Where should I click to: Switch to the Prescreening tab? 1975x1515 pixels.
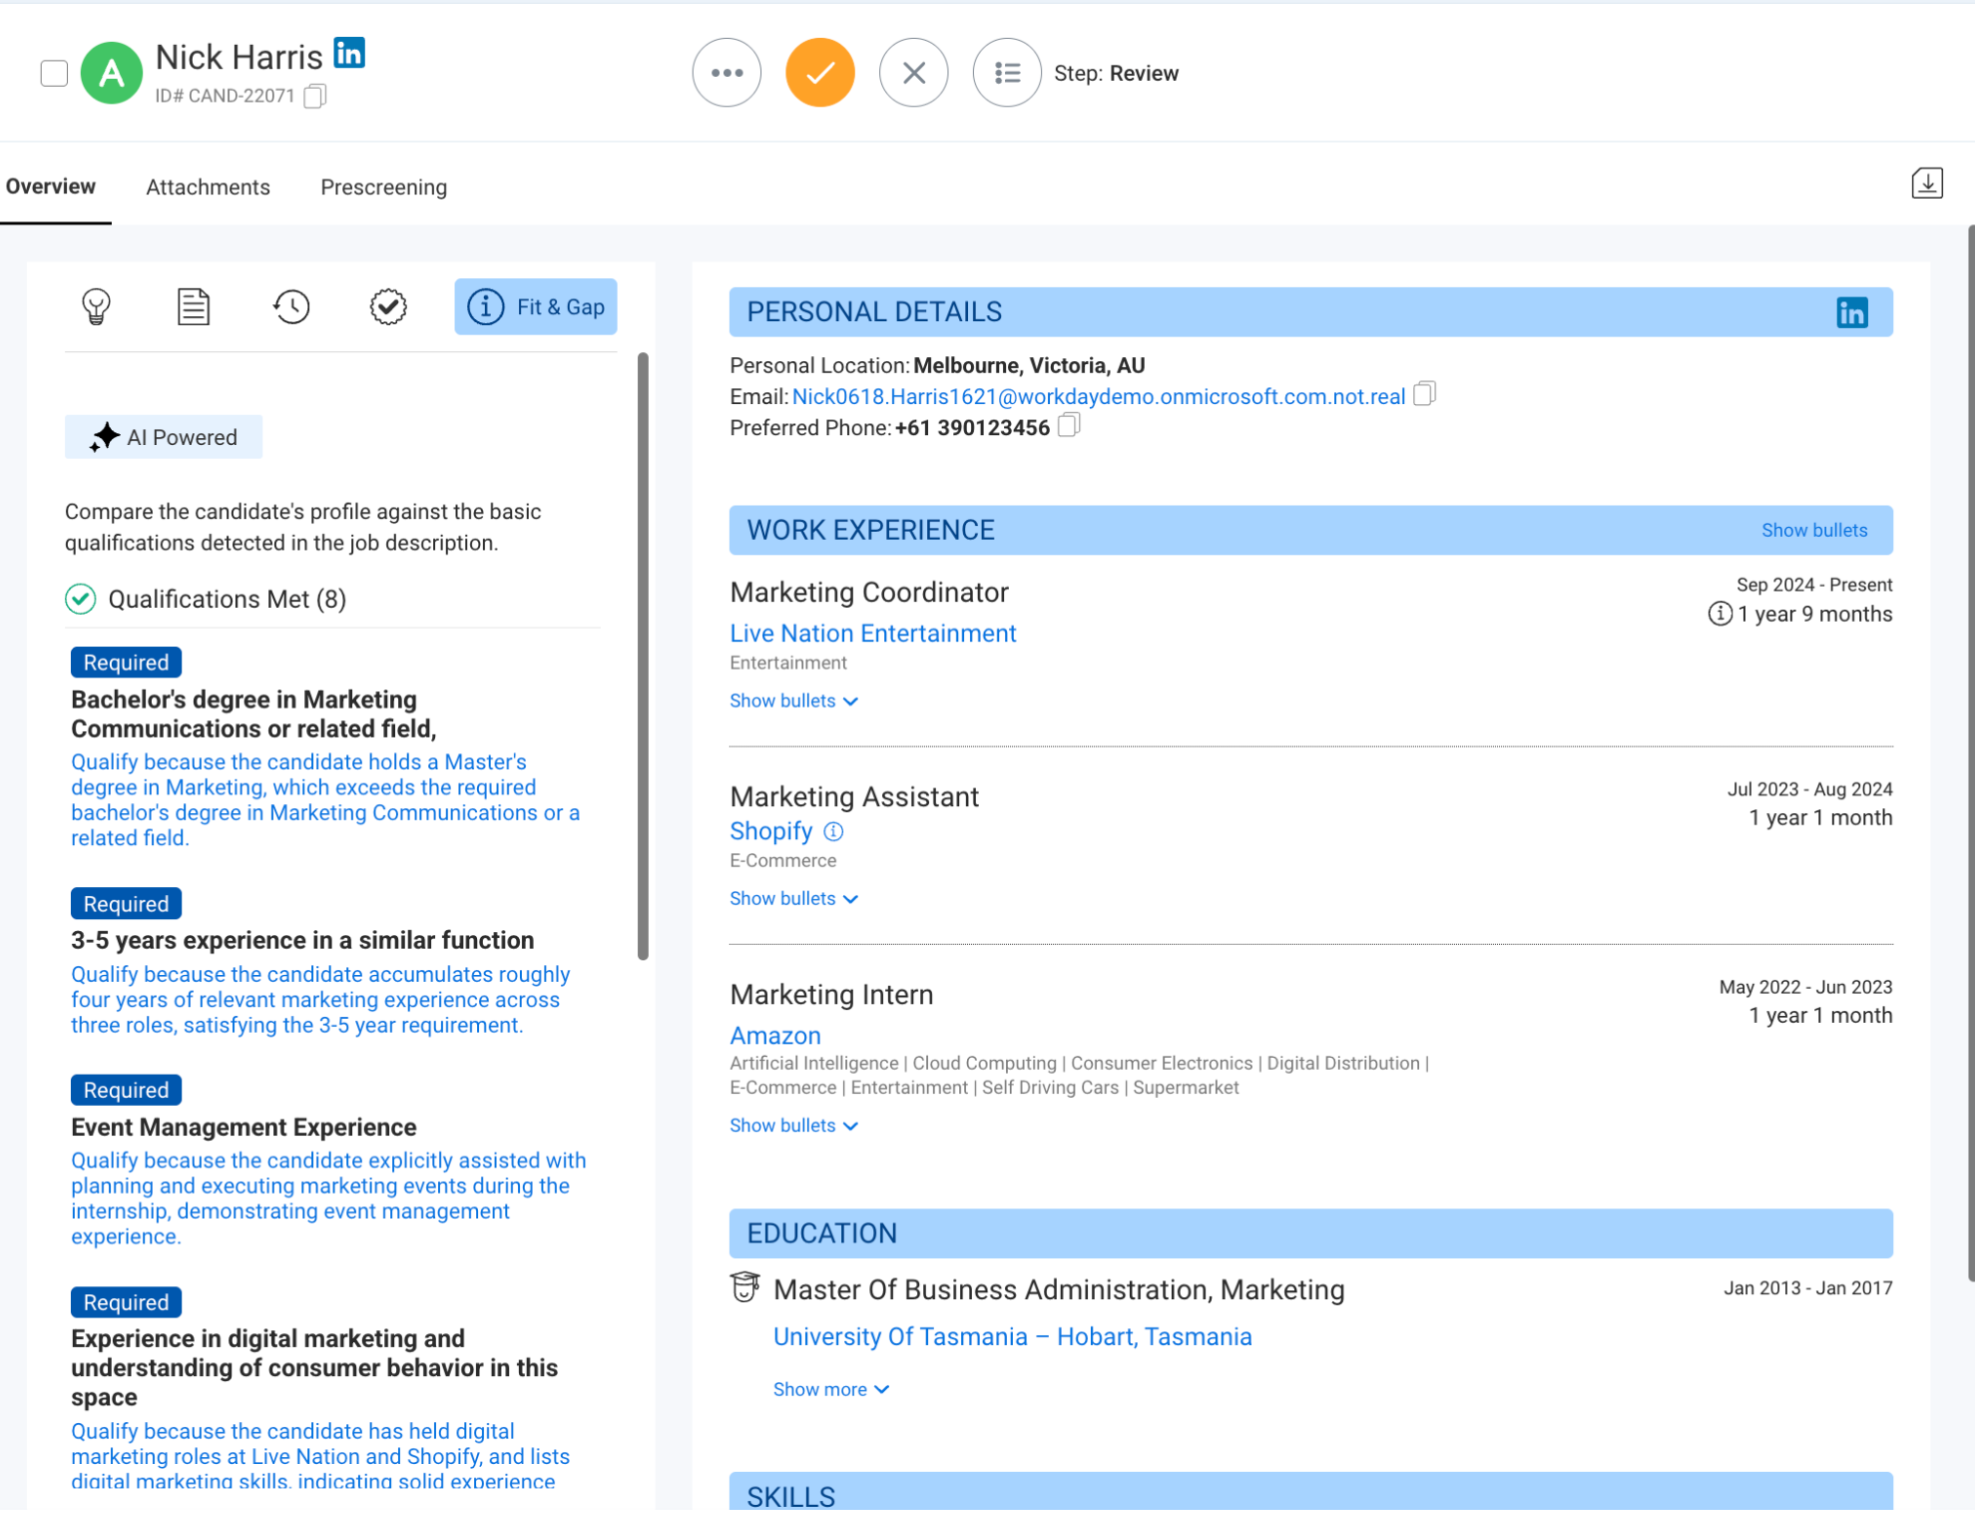click(x=383, y=187)
